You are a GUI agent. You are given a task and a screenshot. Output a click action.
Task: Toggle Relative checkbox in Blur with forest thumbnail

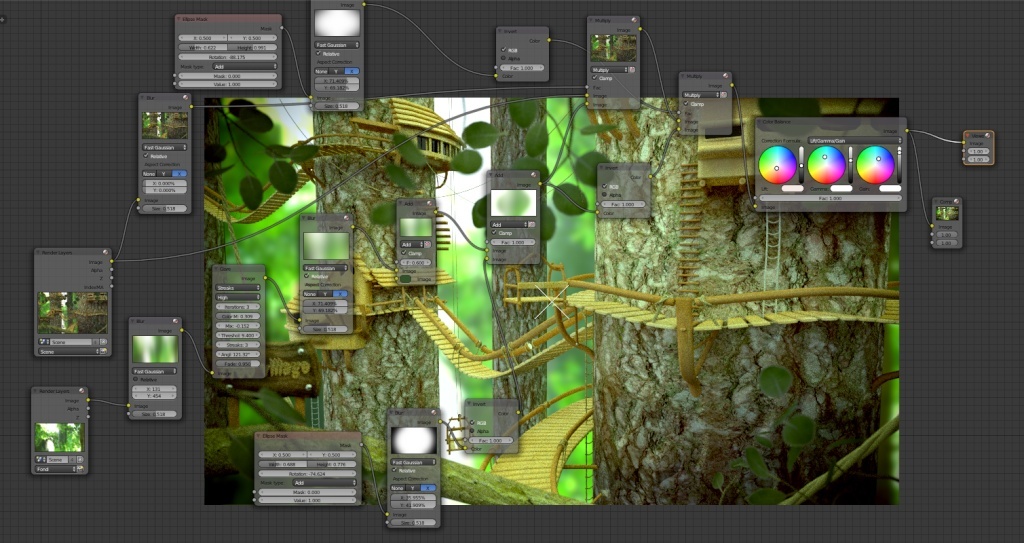(x=146, y=156)
